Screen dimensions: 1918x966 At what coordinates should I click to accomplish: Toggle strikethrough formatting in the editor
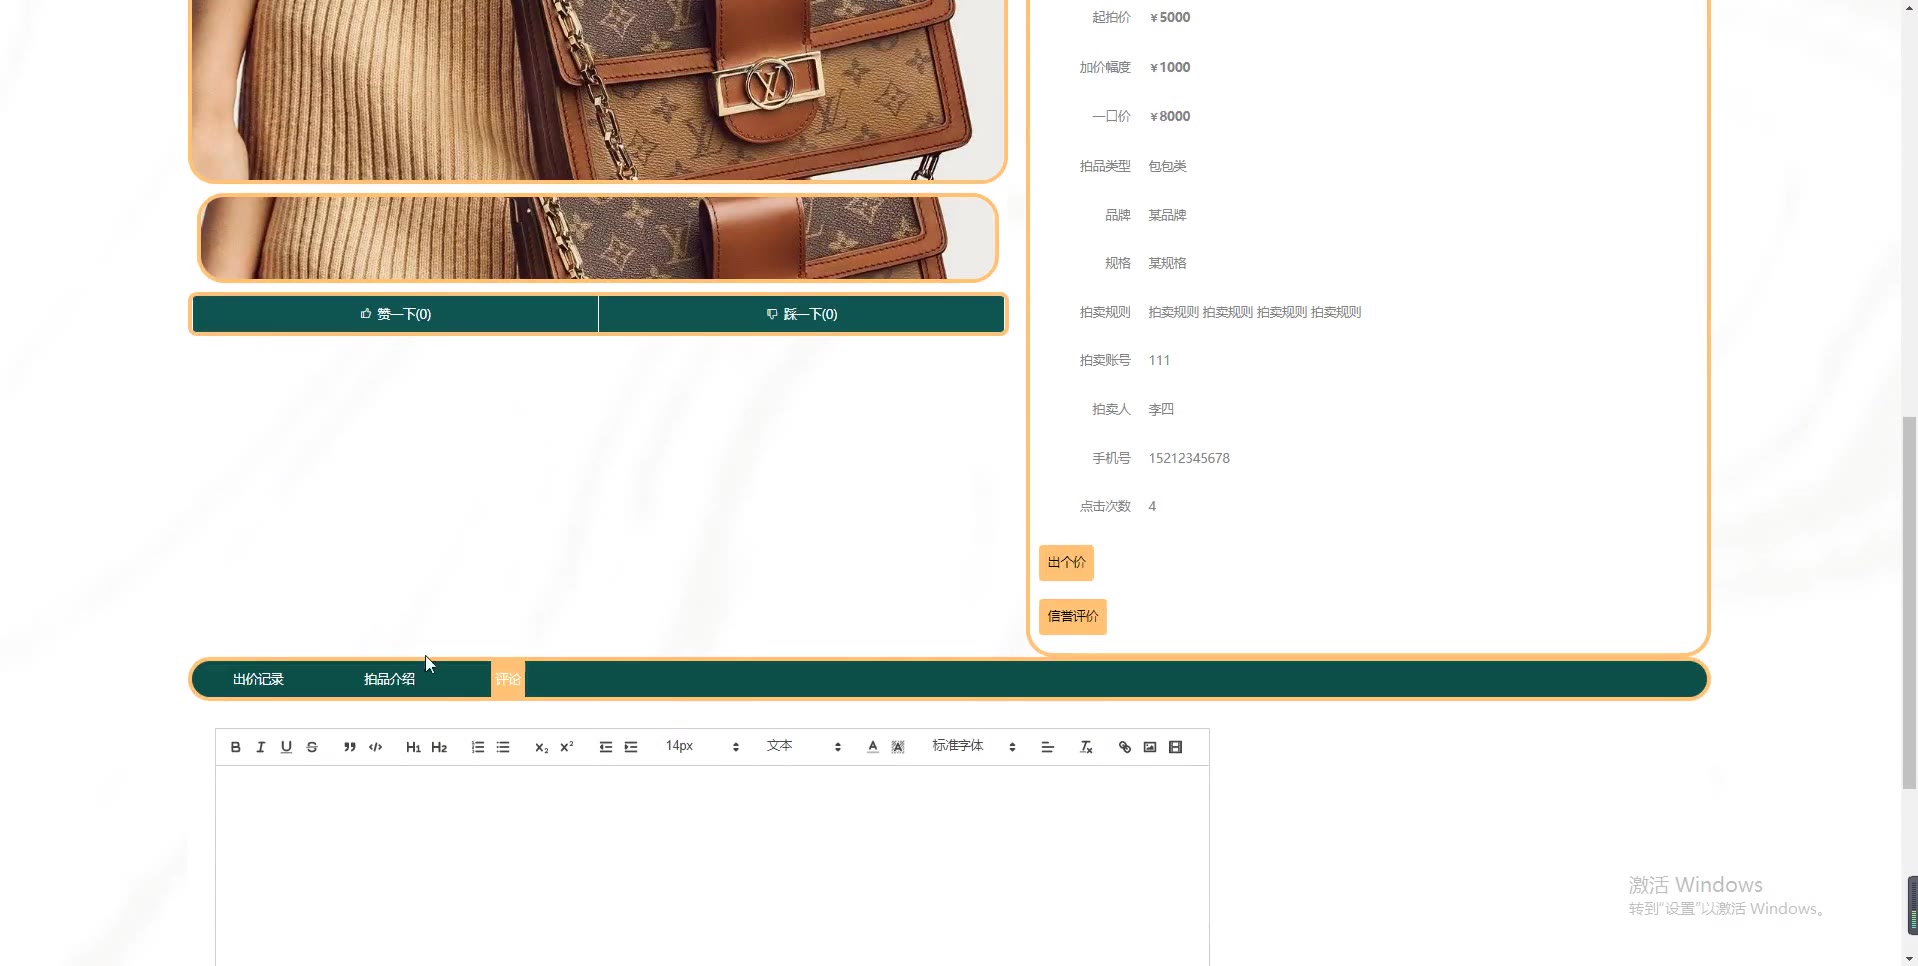point(312,747)
